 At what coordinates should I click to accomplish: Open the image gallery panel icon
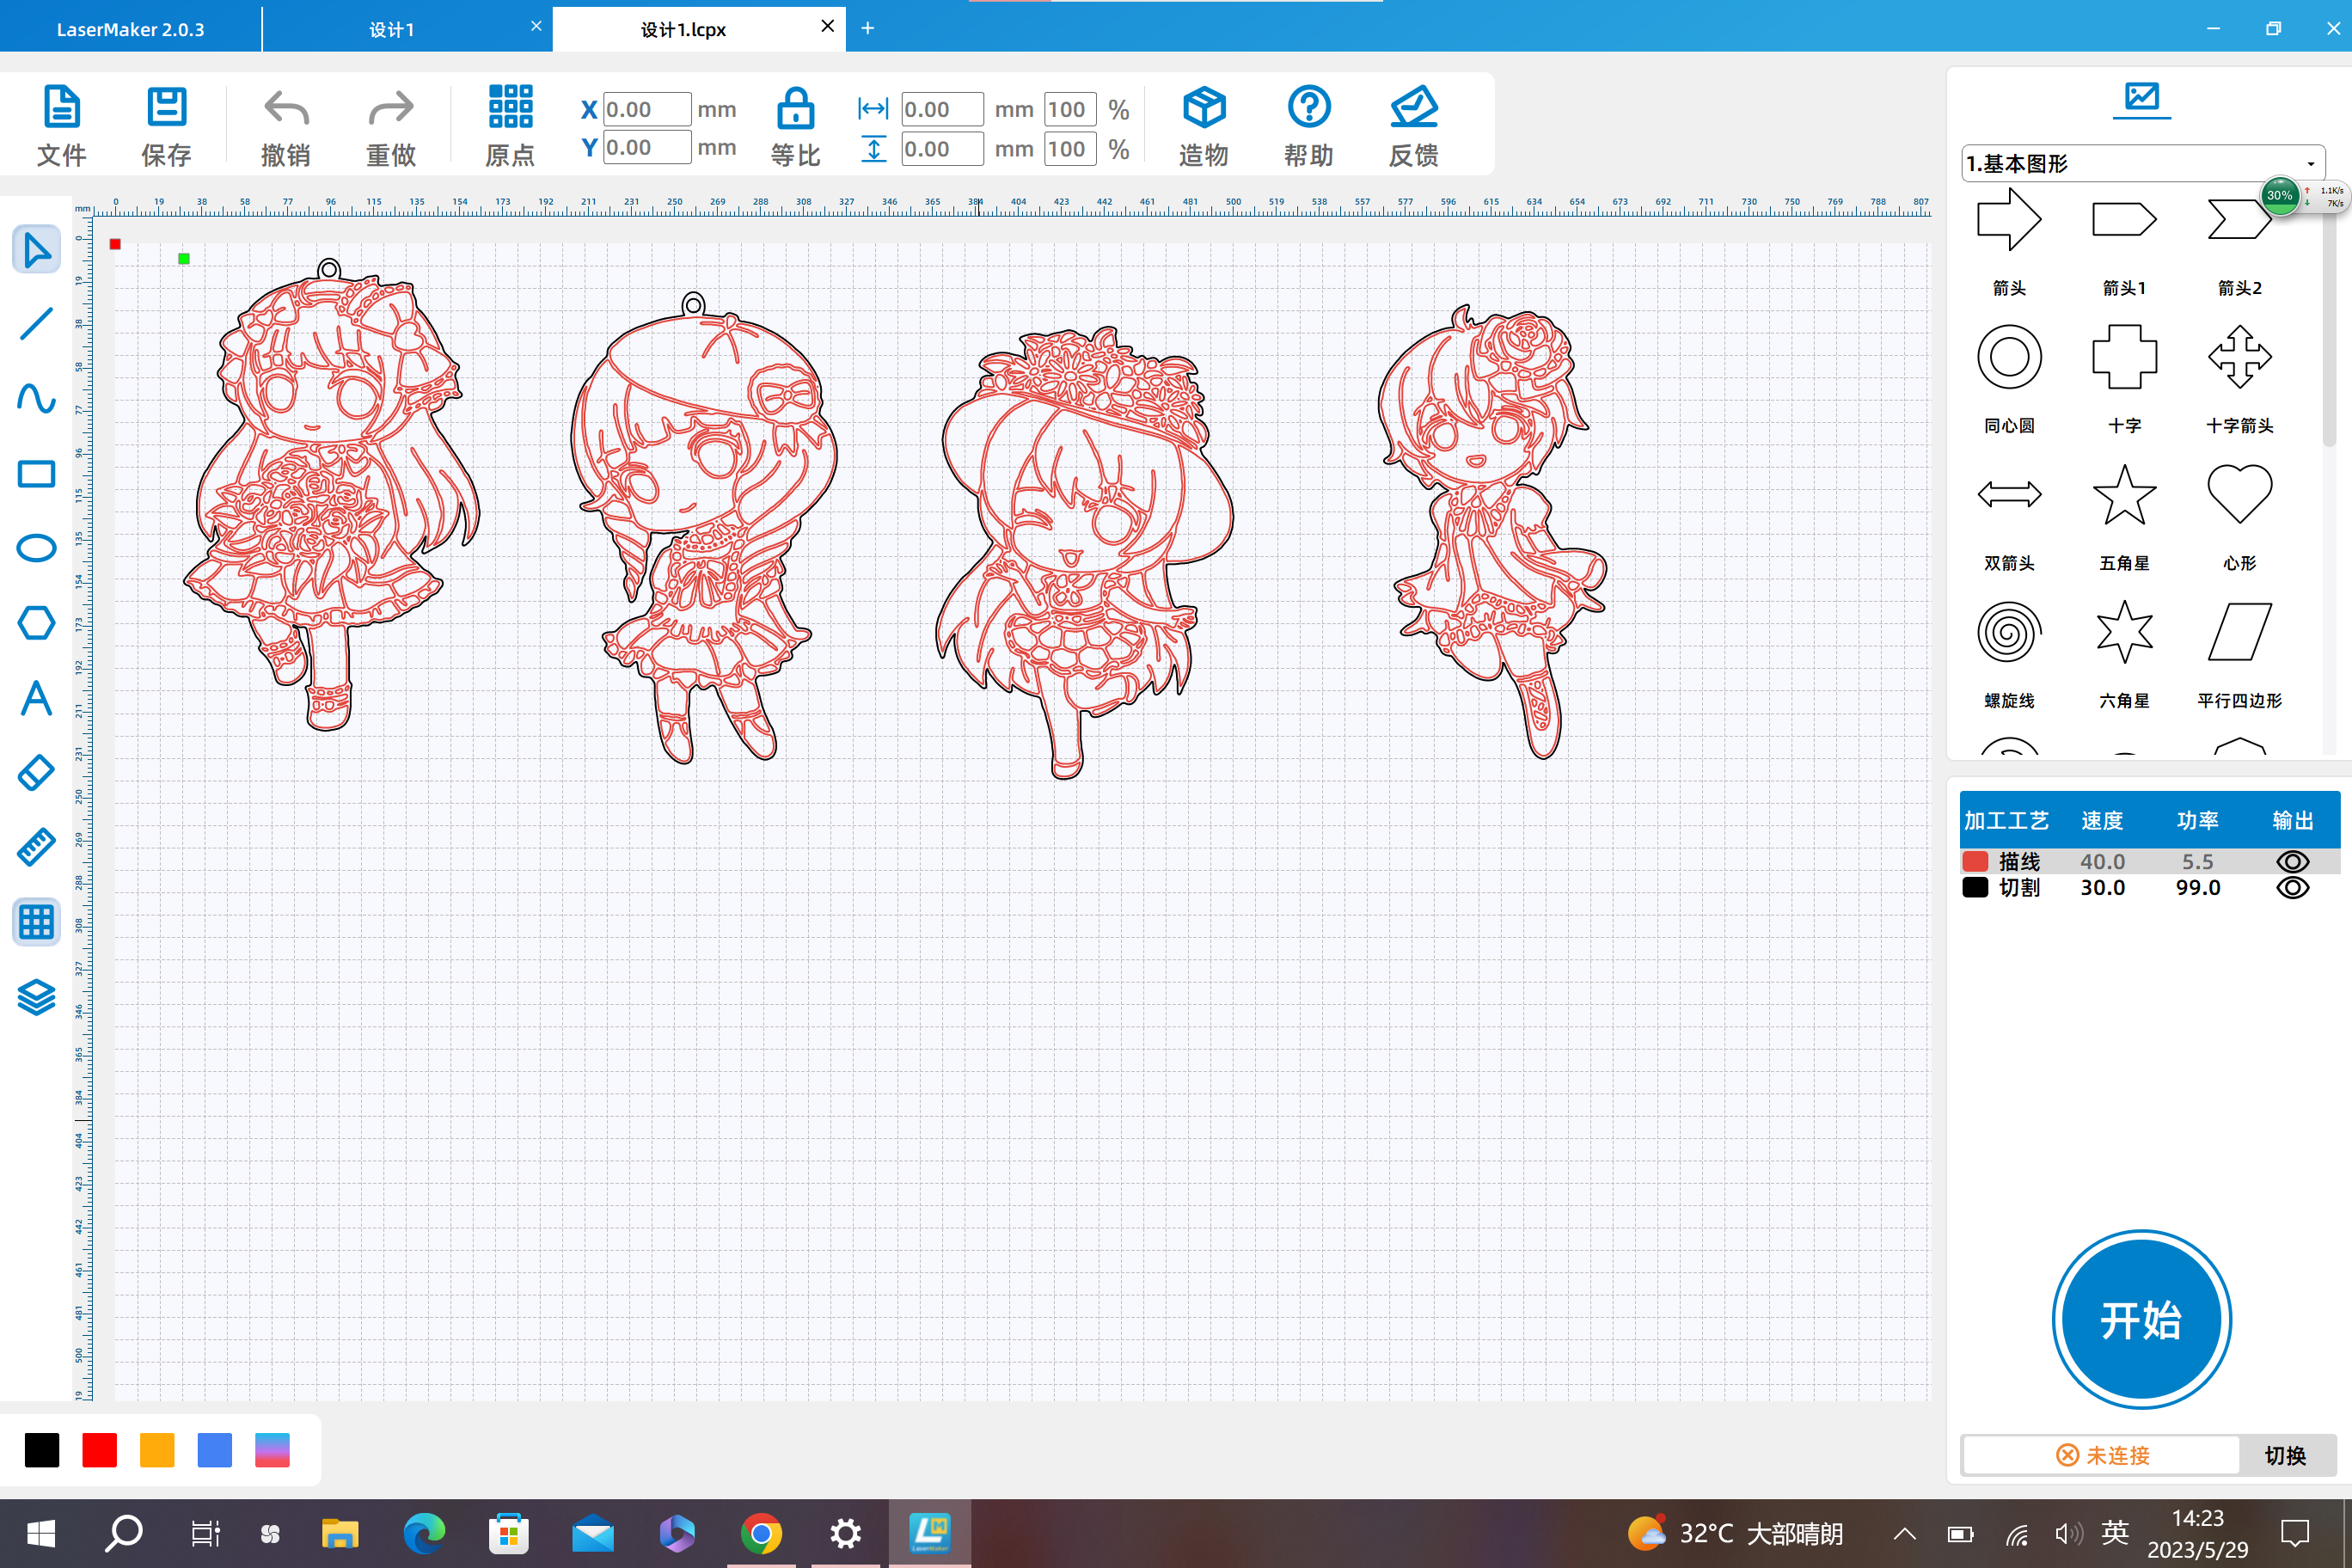[x=2142, y=97]
